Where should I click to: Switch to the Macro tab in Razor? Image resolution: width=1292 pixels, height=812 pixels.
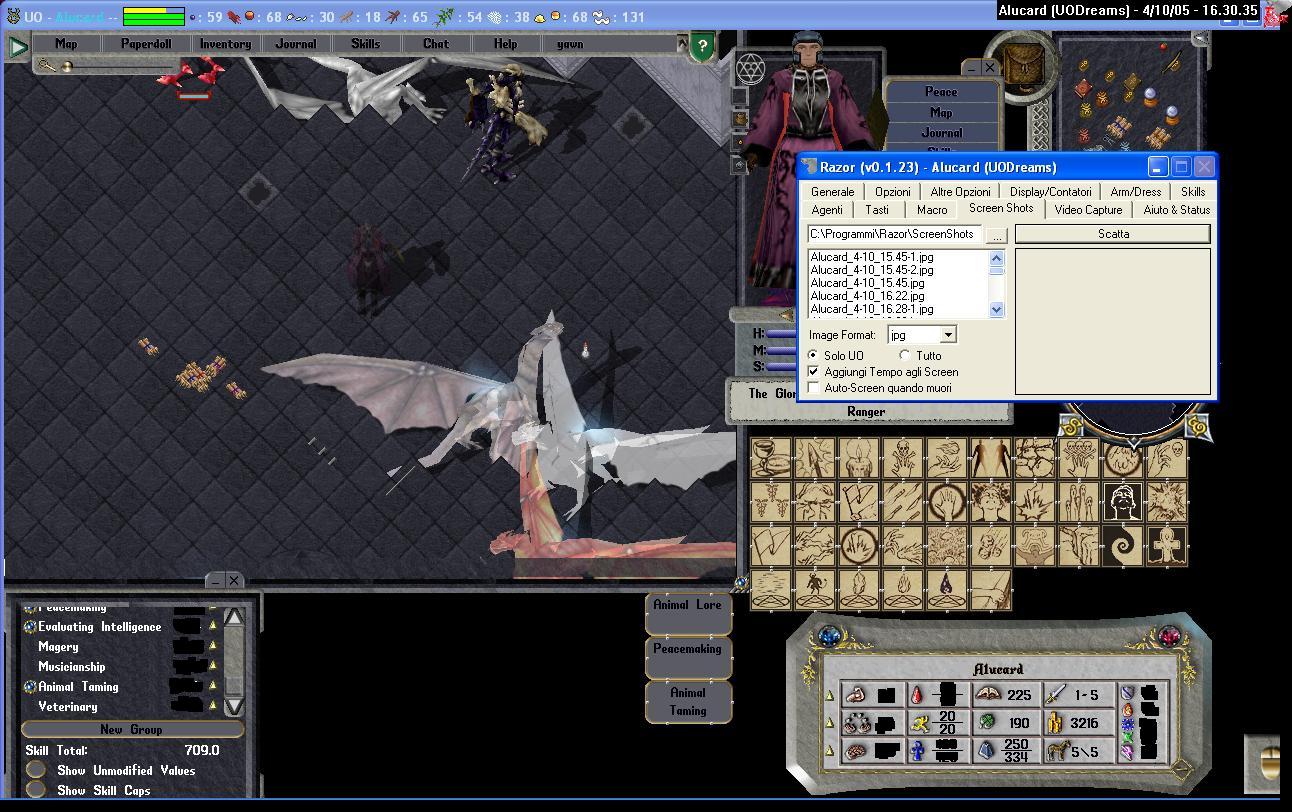click(x=931, y=210)
